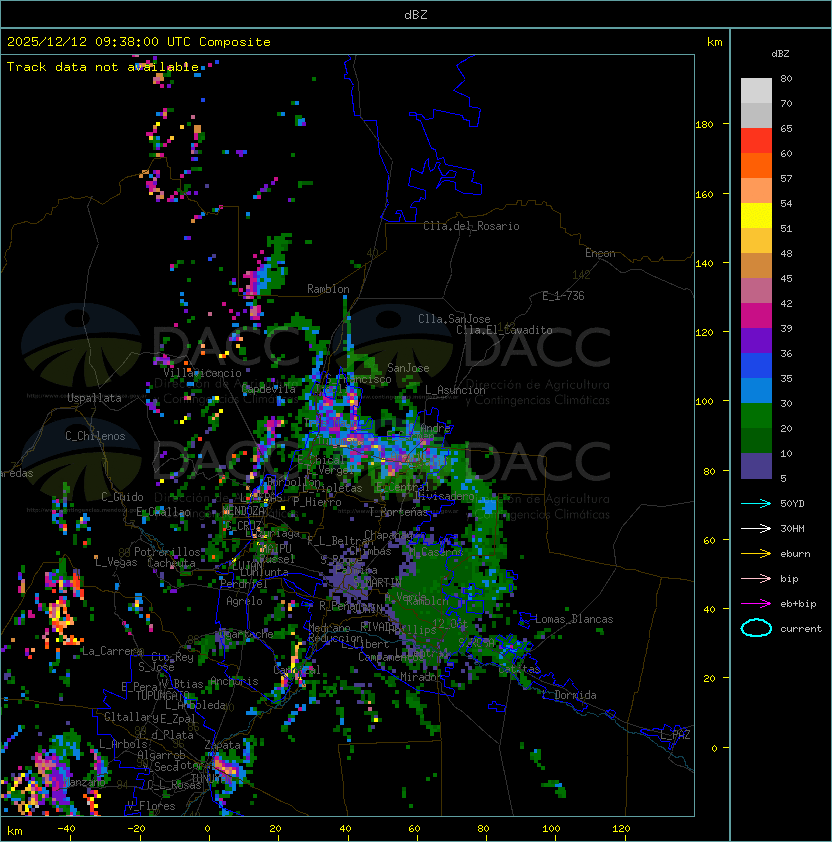Click the 0 tick on horizontal km axis
Viewport: 832px width, 842px height.
(207, 829)
